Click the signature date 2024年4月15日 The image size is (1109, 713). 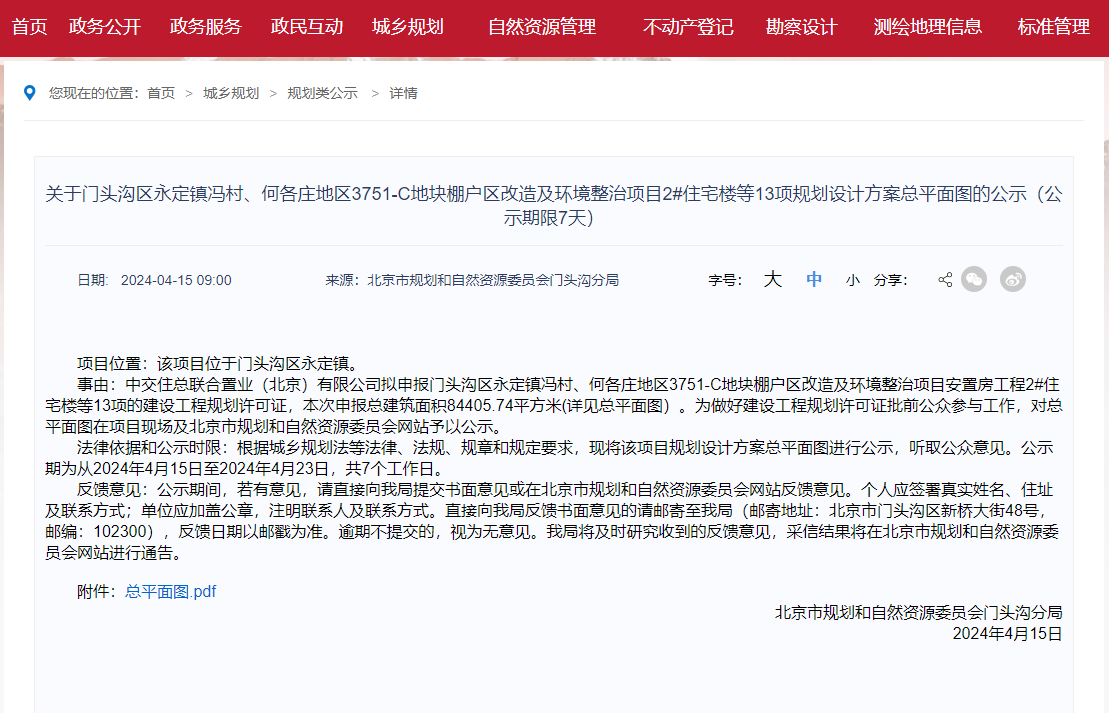pos(1007,633)
